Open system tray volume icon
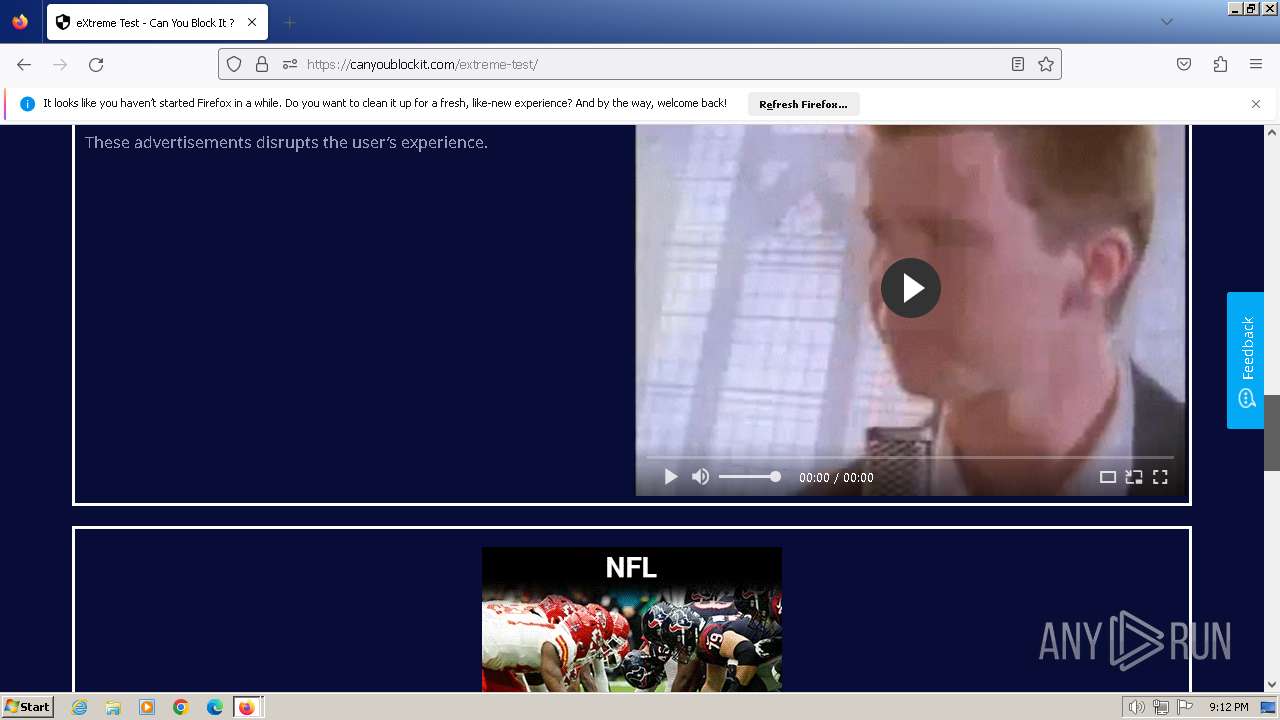 [1136, 707]
